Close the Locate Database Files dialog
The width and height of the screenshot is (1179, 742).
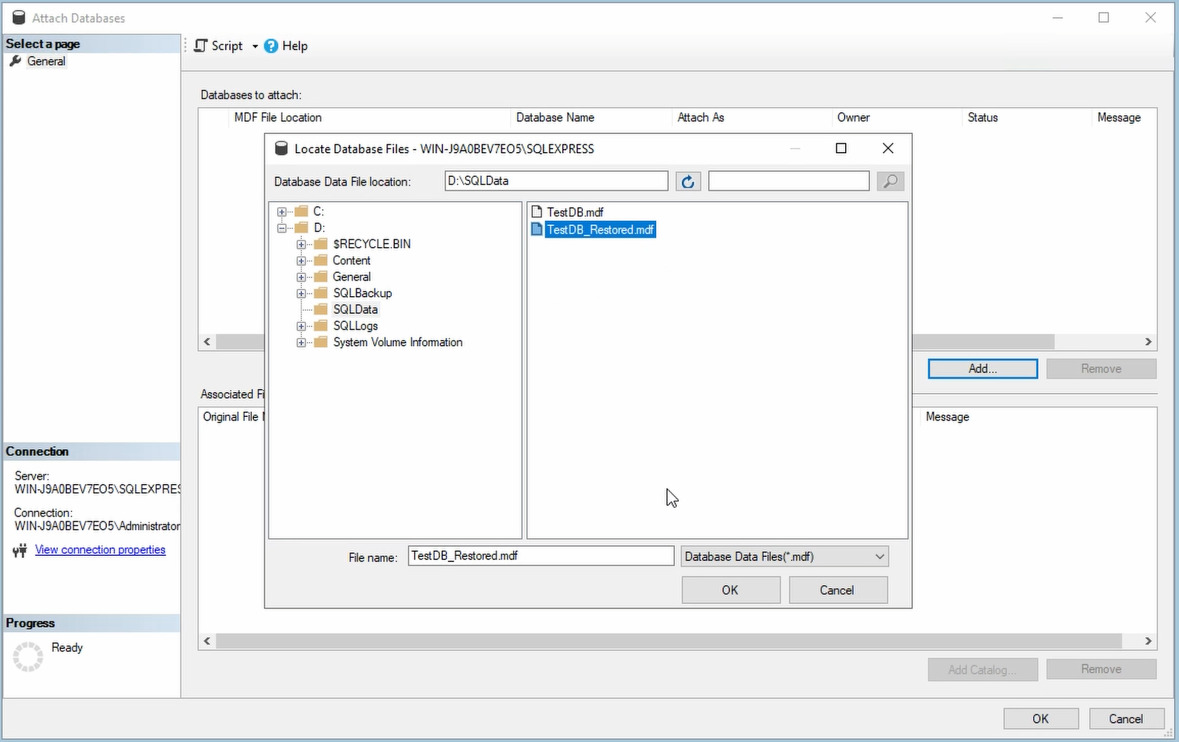tap(888, 148)
